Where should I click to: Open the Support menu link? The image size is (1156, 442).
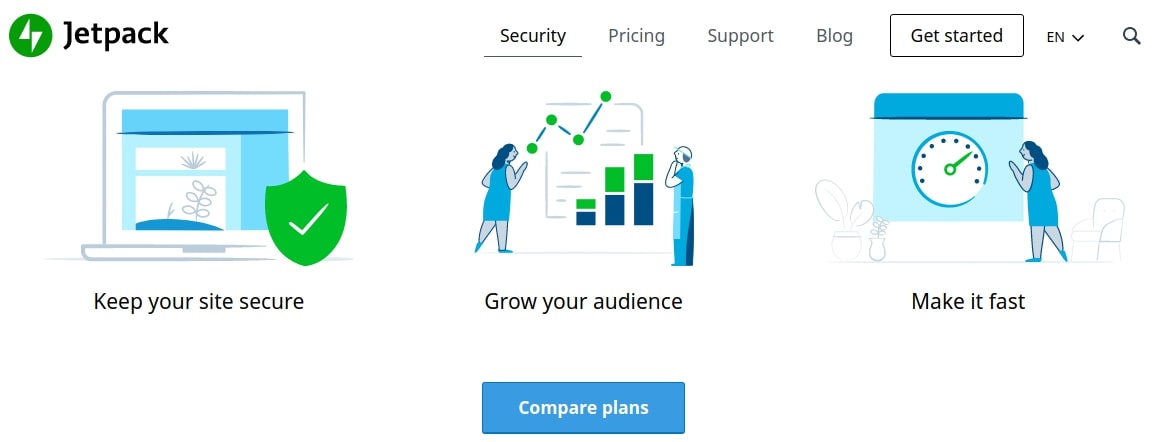click(740, 36)
